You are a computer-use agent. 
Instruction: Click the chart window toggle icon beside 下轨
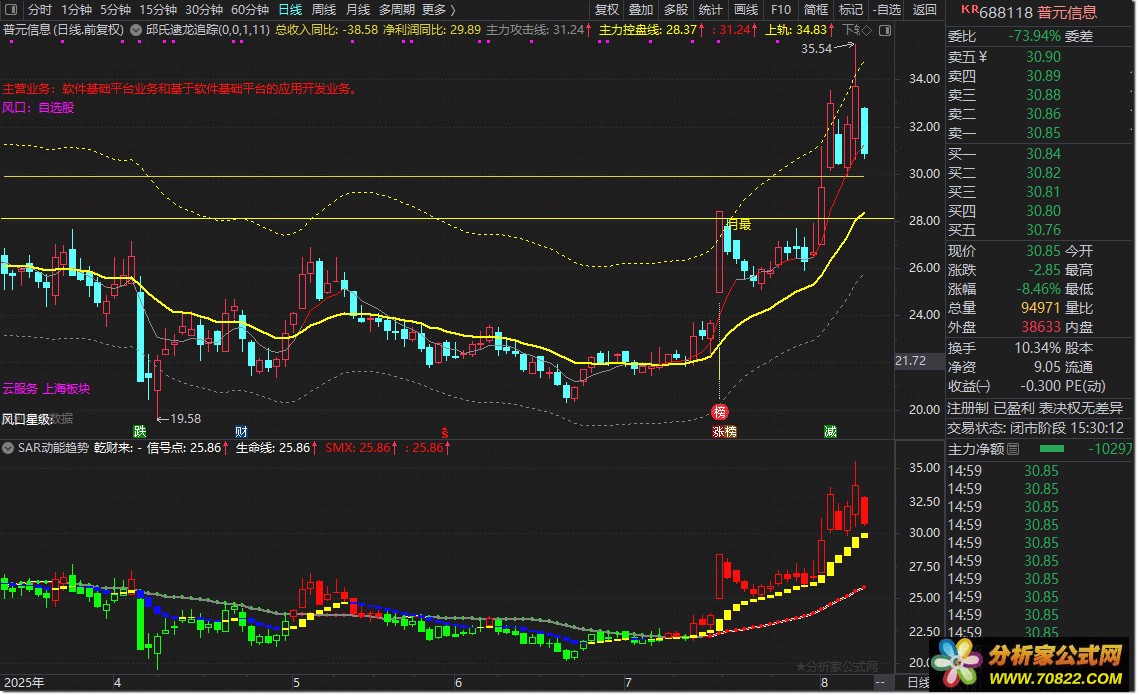(885, 31)
